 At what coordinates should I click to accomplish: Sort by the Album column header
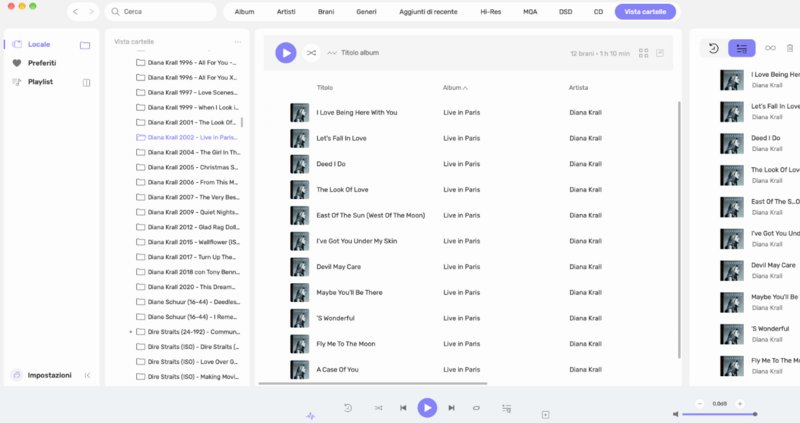pyautogui.click(x=455, y=88)
